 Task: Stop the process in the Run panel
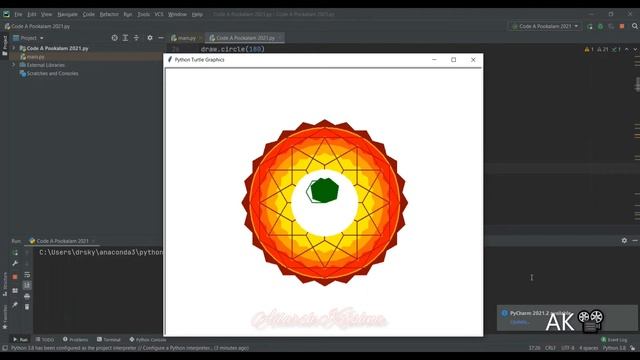(x=15, y=277)
